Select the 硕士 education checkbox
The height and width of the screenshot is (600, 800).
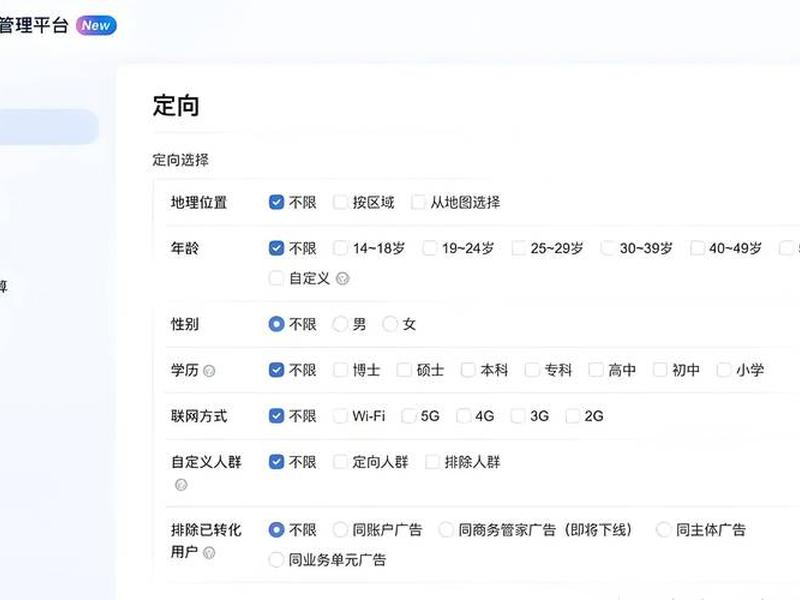point(404,370)
